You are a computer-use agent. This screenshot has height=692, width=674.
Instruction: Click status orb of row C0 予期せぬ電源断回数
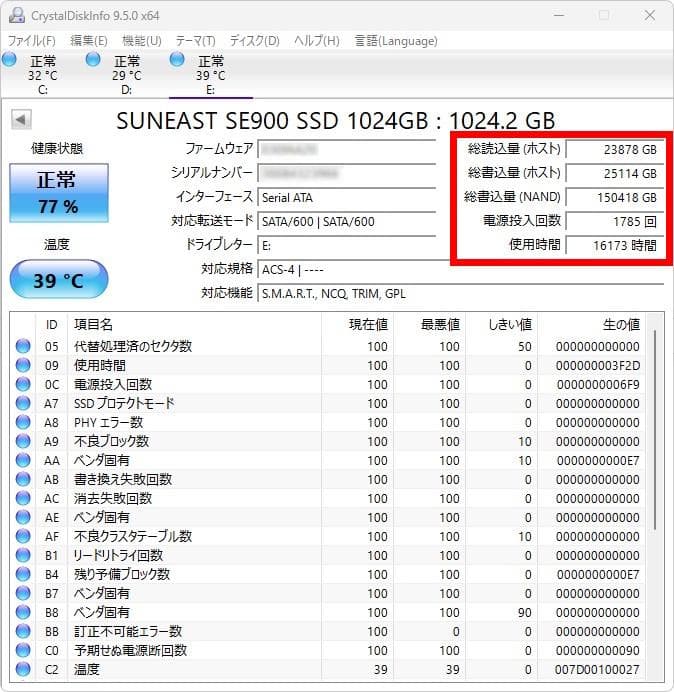tap(23, 650)
